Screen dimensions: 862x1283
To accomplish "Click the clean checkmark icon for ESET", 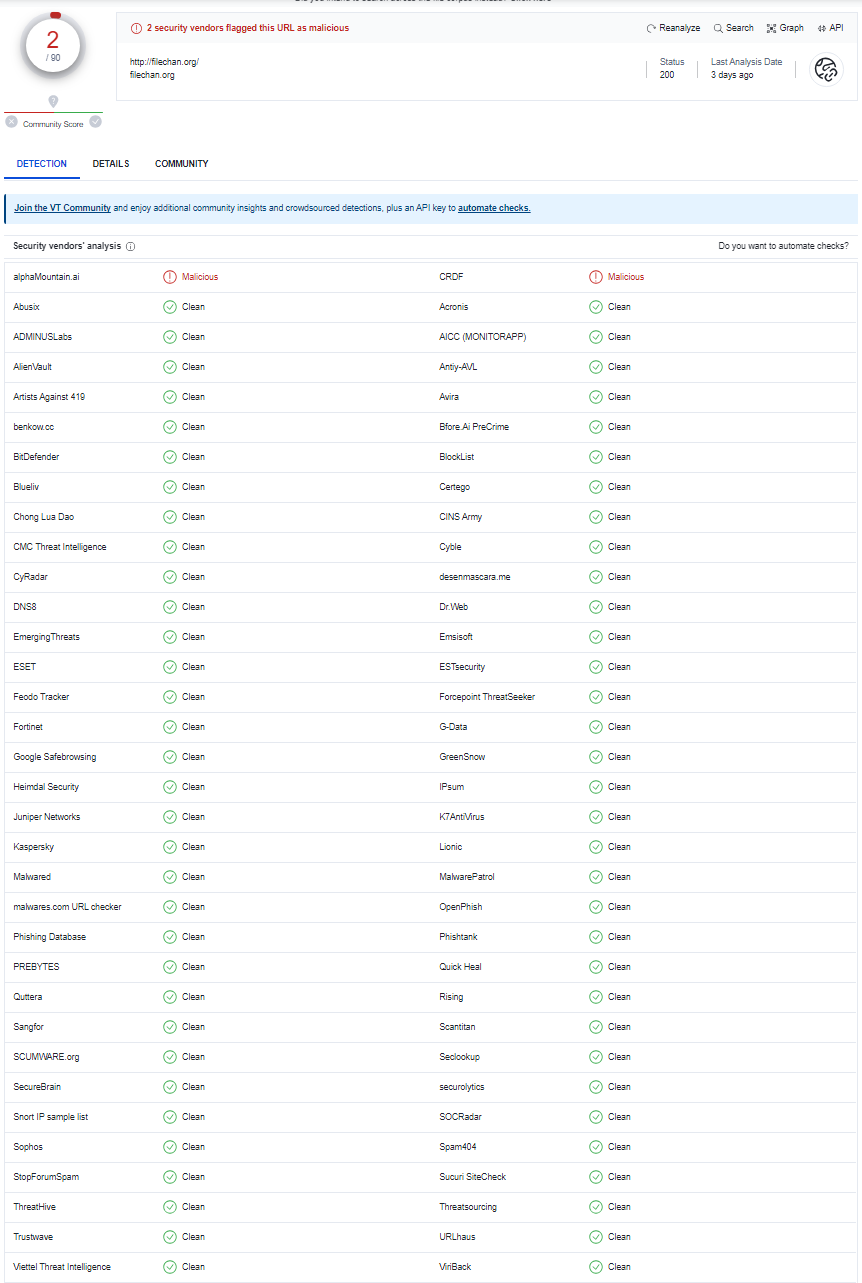I will pyautogui.click(x=170, y=667).
